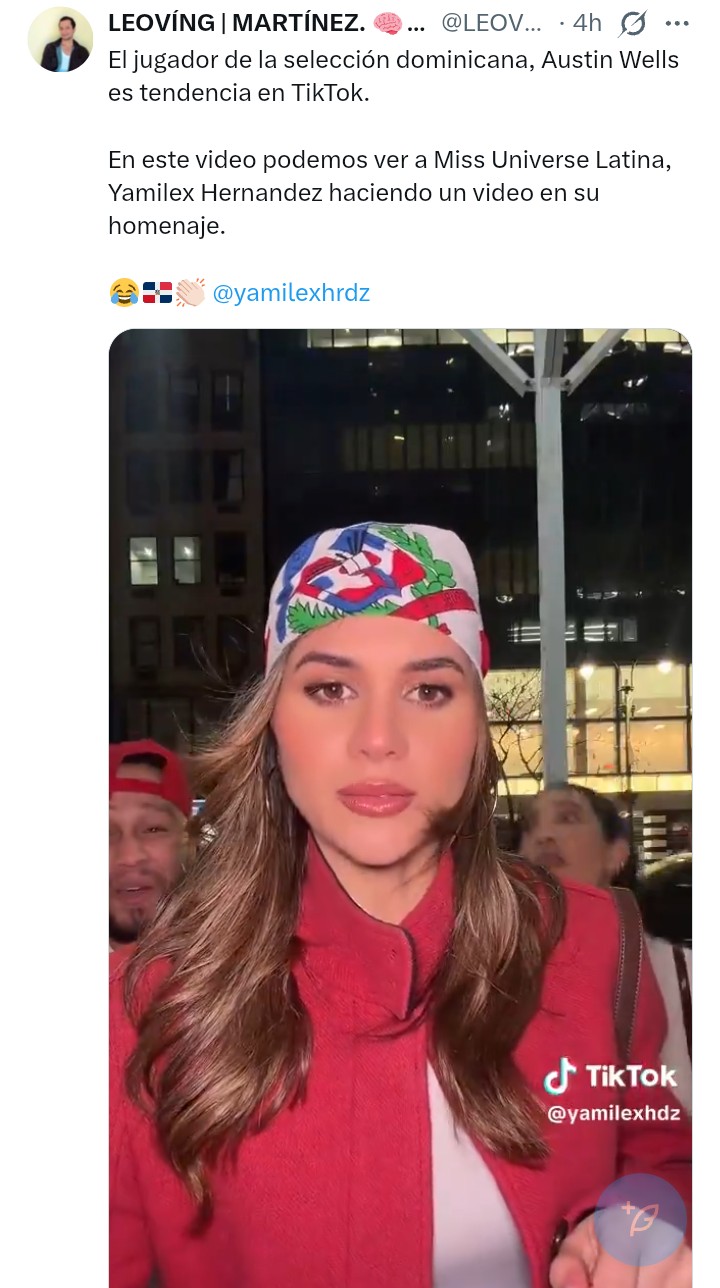Tap the Dominican flag emoji
Image resolution: width=720 pixels, height=1288 pixels.
[x=157, y=293]
